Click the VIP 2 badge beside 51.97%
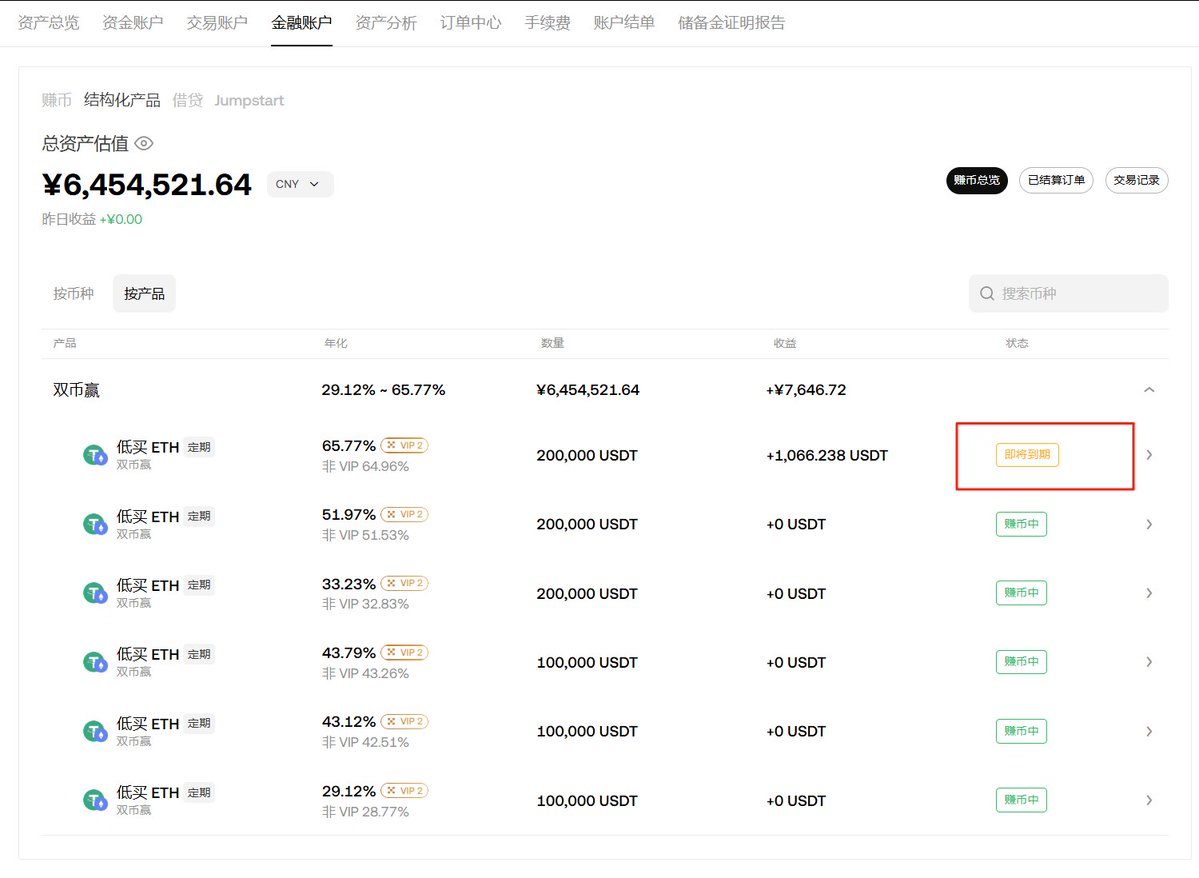Image resolution: width=1199 pixels, height=878 pixels. [405, 515]
